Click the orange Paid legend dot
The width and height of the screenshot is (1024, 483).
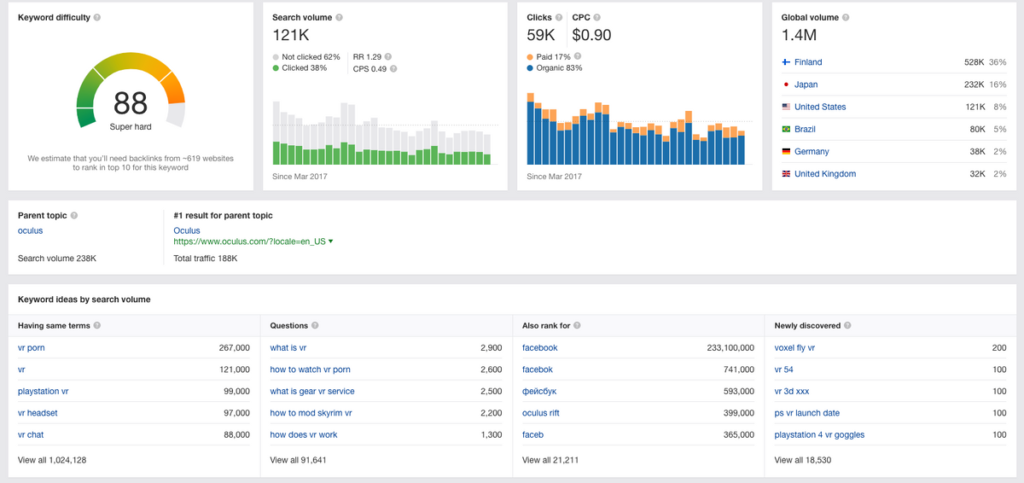pyautogui.click(x=530, y=57)
